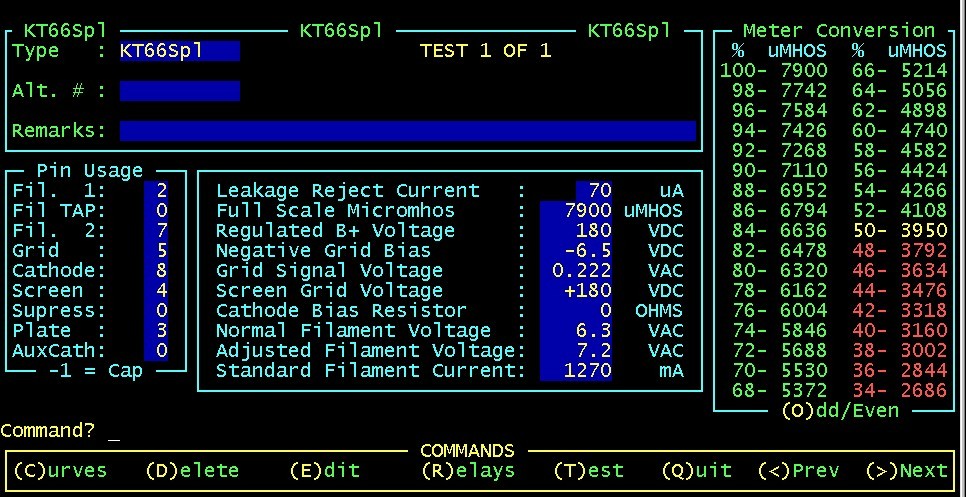Click Regulated B+ Voltage value 180
The image size is (966, 497).
(x=576, y=230)
